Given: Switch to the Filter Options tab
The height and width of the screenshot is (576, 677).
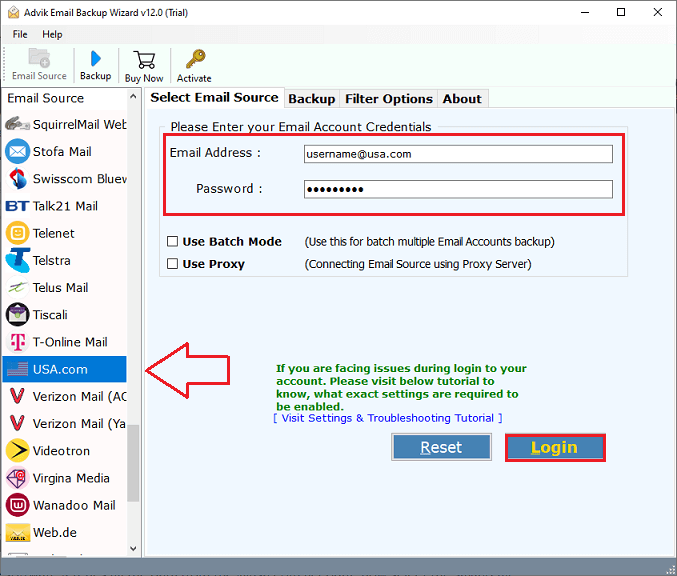Looking at the screenshot, I should (x=389, y=99).
